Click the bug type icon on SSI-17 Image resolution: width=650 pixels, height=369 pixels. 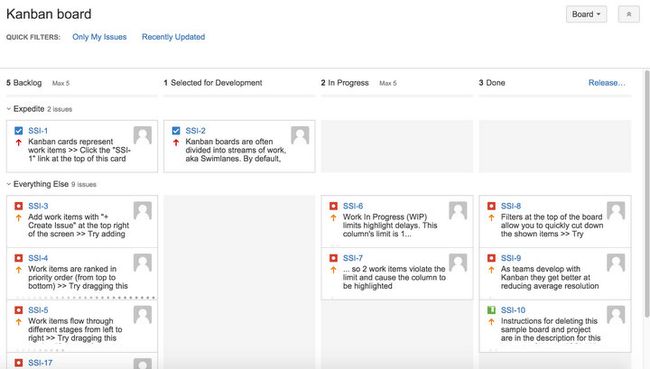point(18,362)
